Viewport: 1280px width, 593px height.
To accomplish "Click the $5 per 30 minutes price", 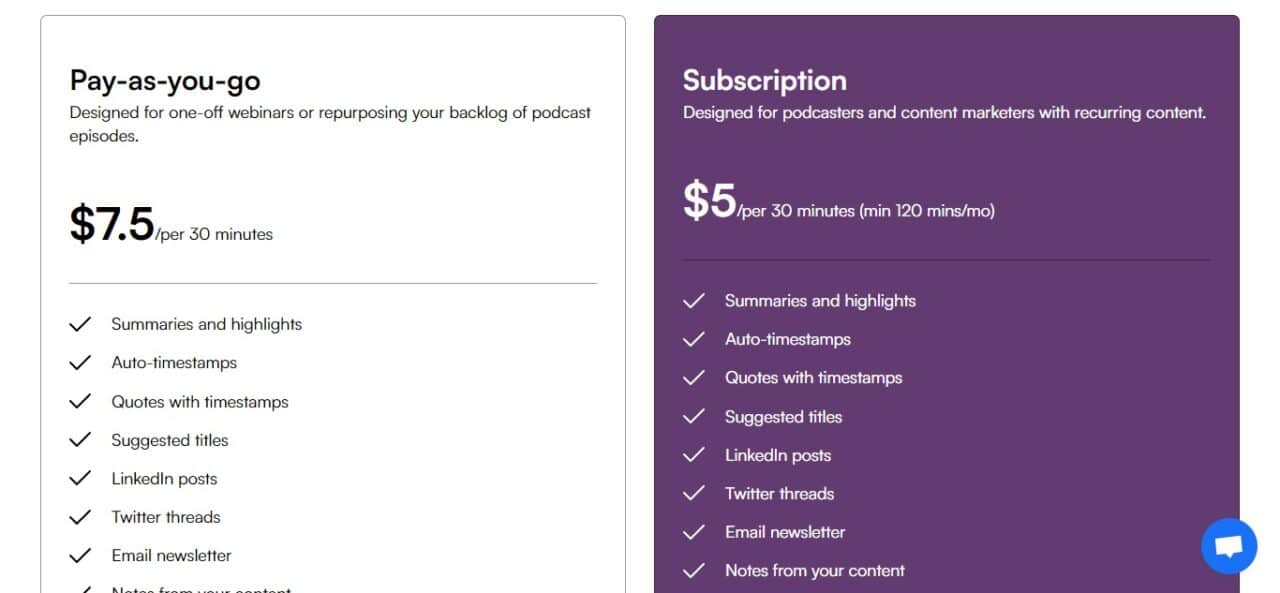I will tap(839, 202).
